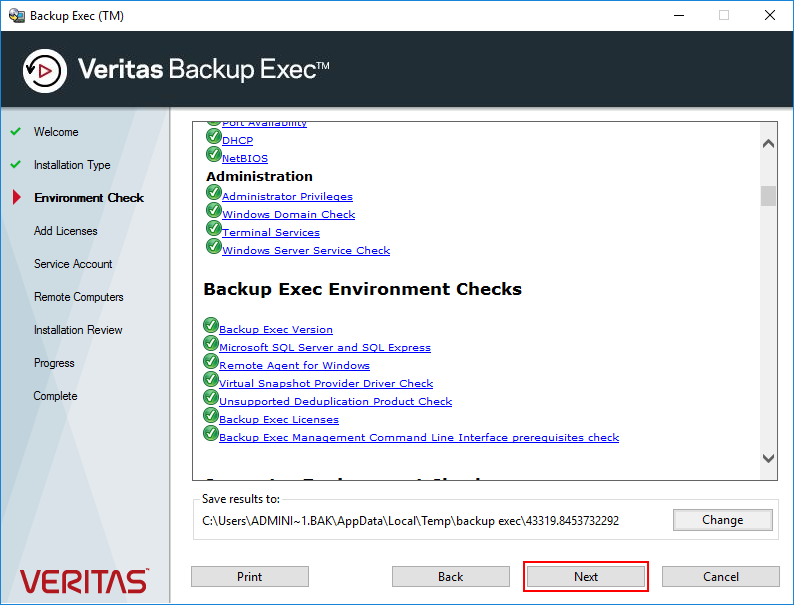Select the Installation Type step in the sidebar
The image size is (794, 605).
click(x=72, y=165)
